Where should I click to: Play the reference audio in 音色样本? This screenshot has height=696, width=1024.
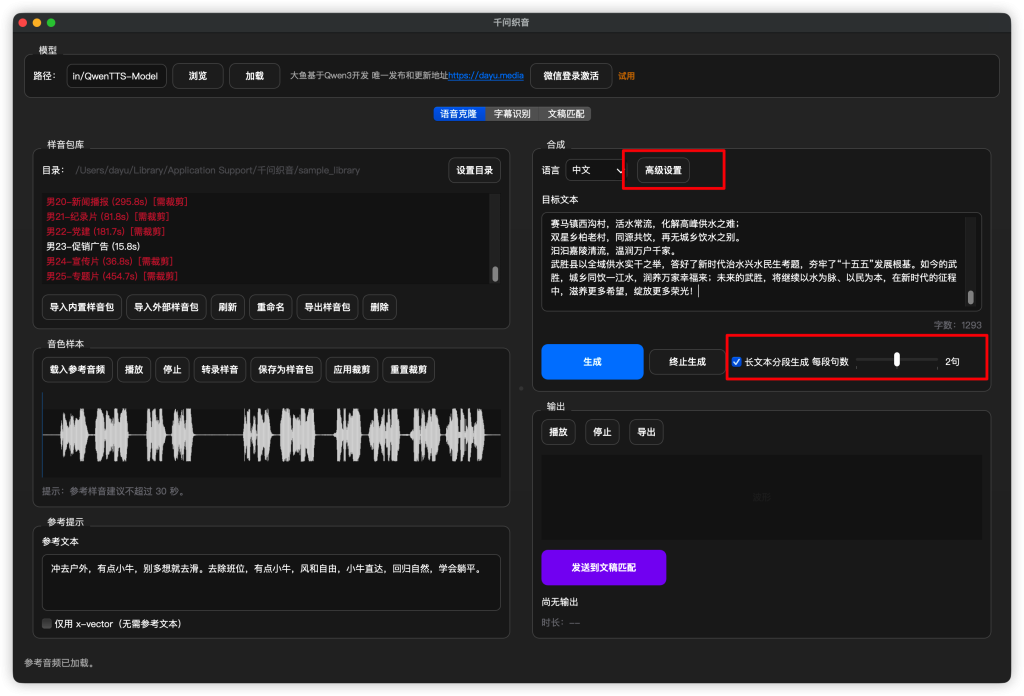(x=132, y=370)
